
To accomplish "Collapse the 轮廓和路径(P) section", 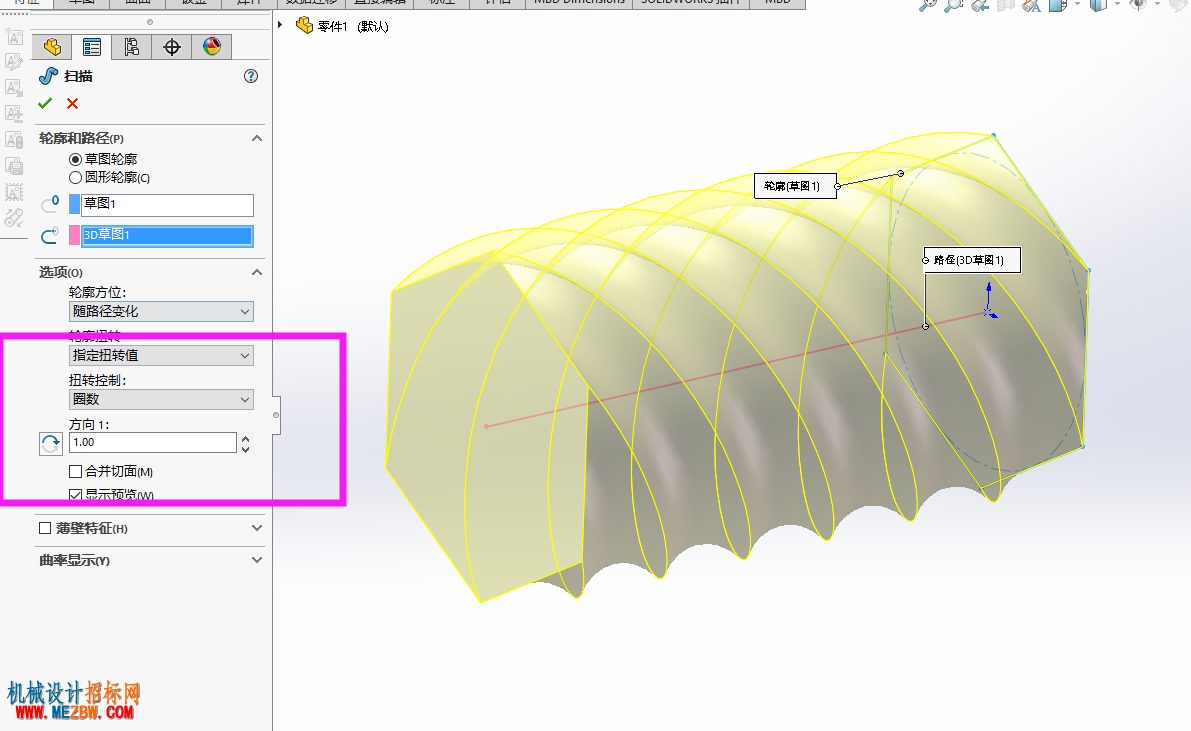I will pos(257,138).
